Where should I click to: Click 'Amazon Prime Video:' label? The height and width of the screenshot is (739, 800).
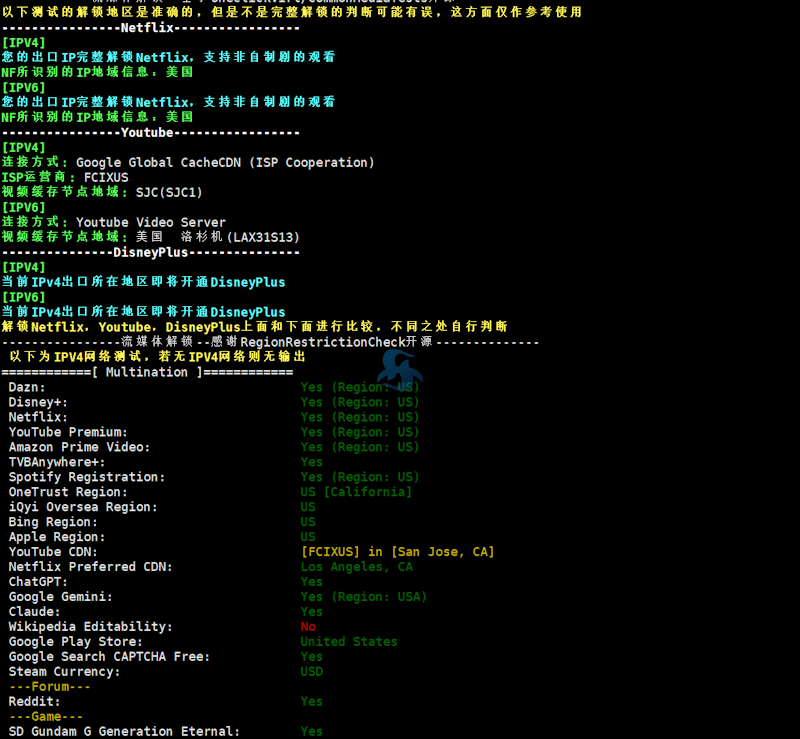[x=79, y=447]
